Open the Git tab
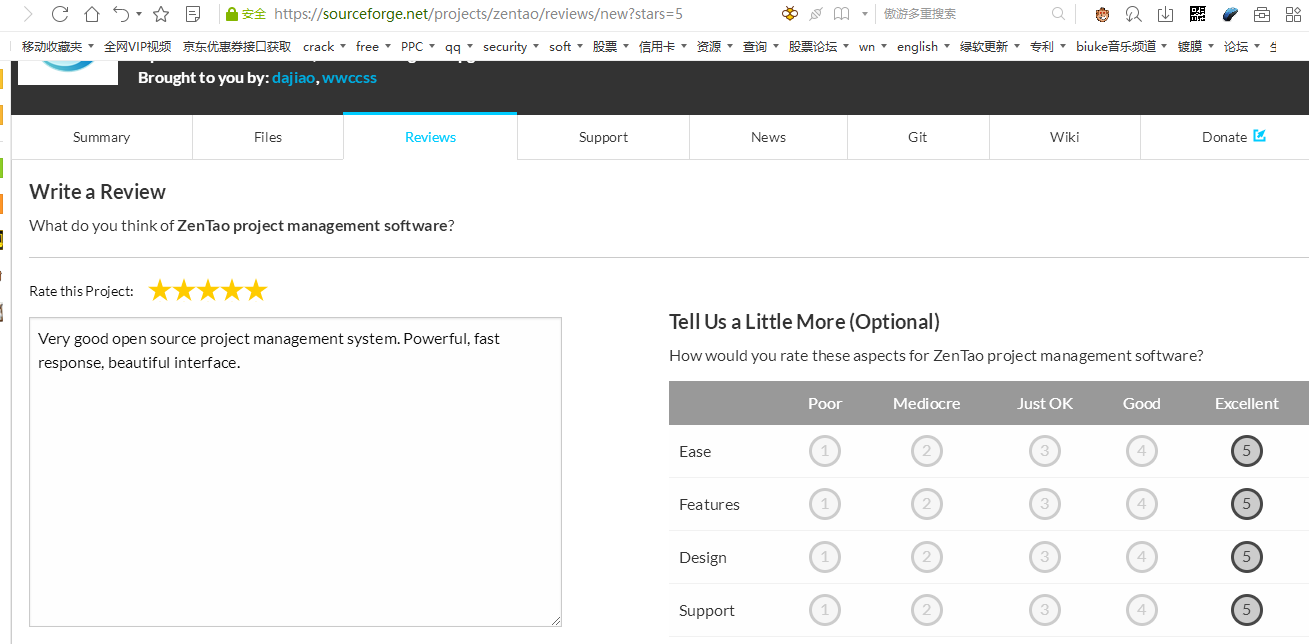This screenshot has width=1309, height=644. (x=918, y=137)
